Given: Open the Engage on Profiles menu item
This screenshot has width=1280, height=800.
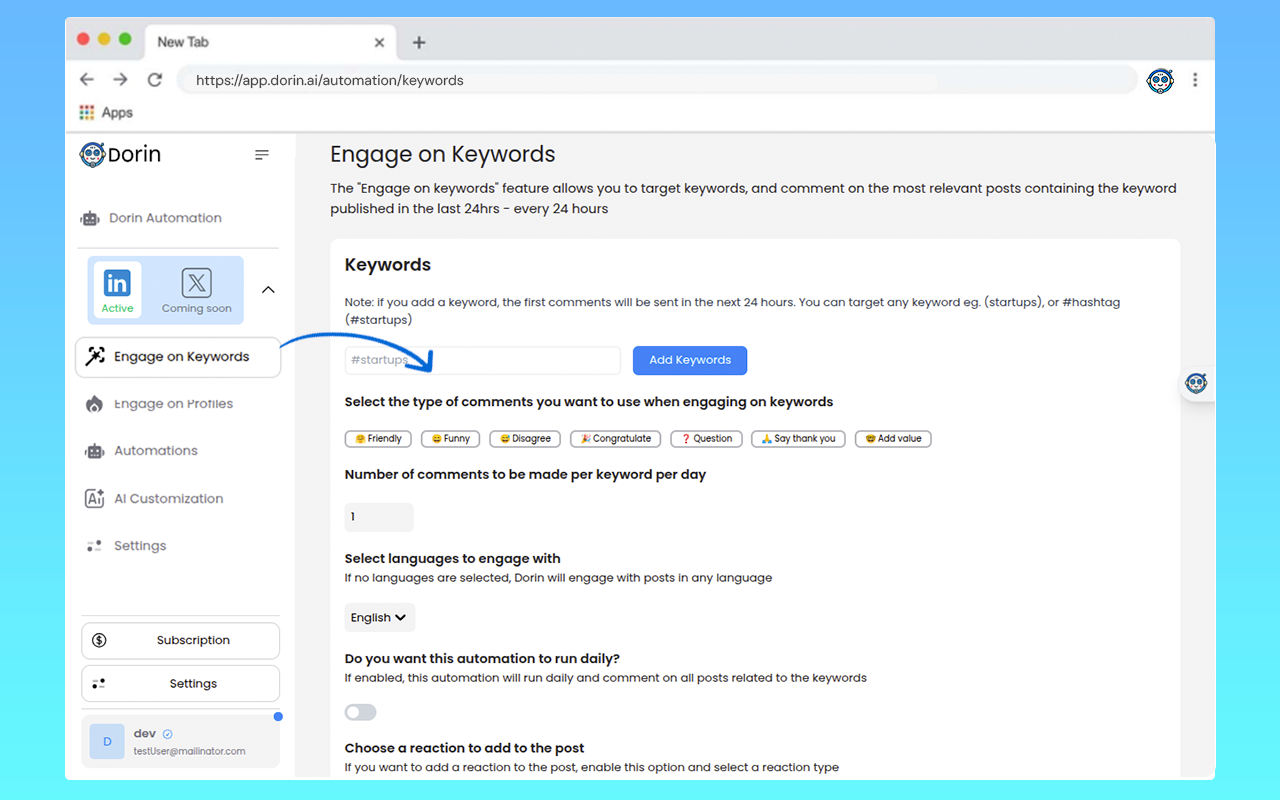Looking at the screenshot, I should tap(160, 404).
